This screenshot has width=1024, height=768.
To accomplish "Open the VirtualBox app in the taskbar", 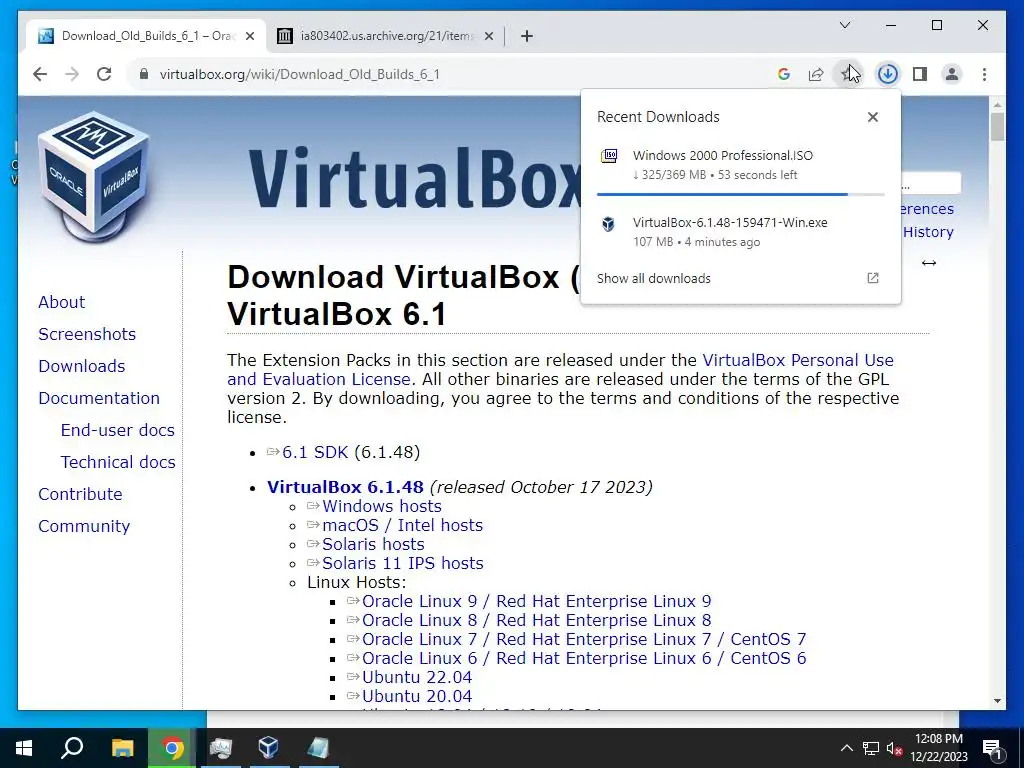I will (x=268, y=748).
